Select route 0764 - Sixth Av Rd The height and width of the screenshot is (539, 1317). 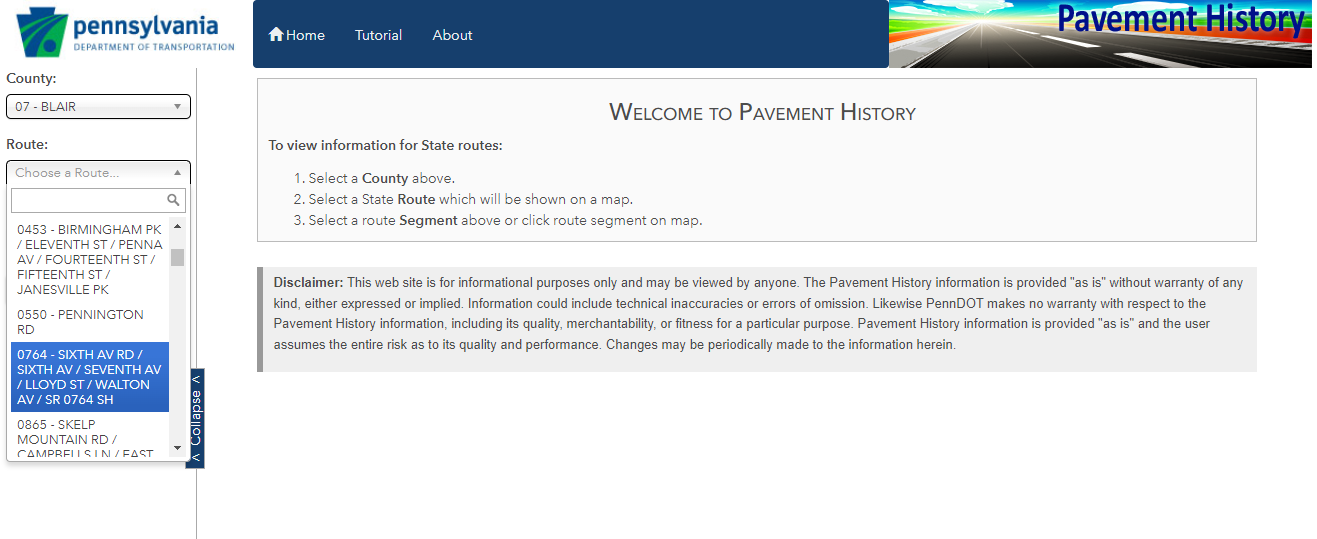[89, 377]
